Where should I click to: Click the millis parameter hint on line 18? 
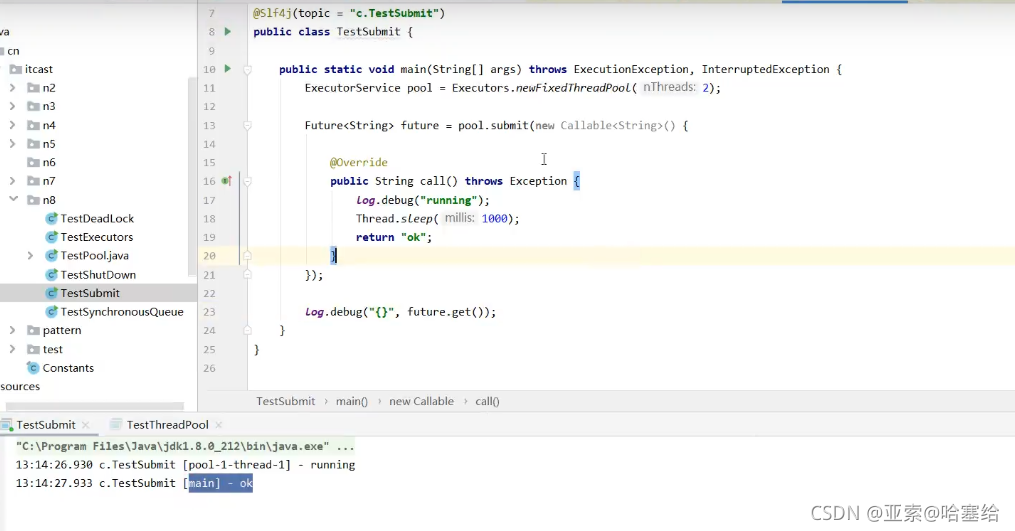click(x=459, y=218)
